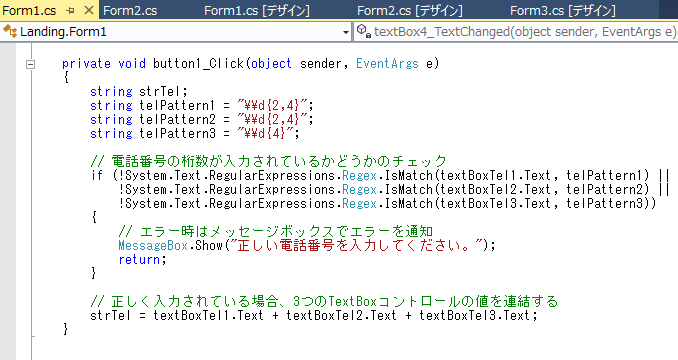The image size is (678, 360).
Task: Click the class icon beside Landing.Form1
Action: (10, 31)
